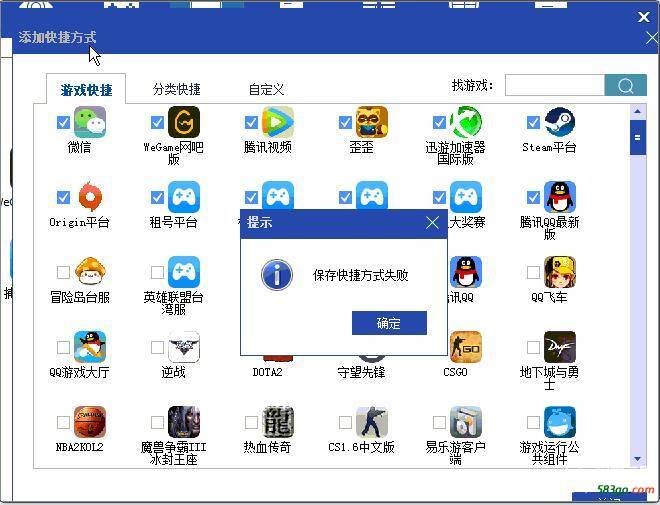Screen dimensions: 660x505
Task: Click the WeChat (微信) app icon
Action: 90,122
